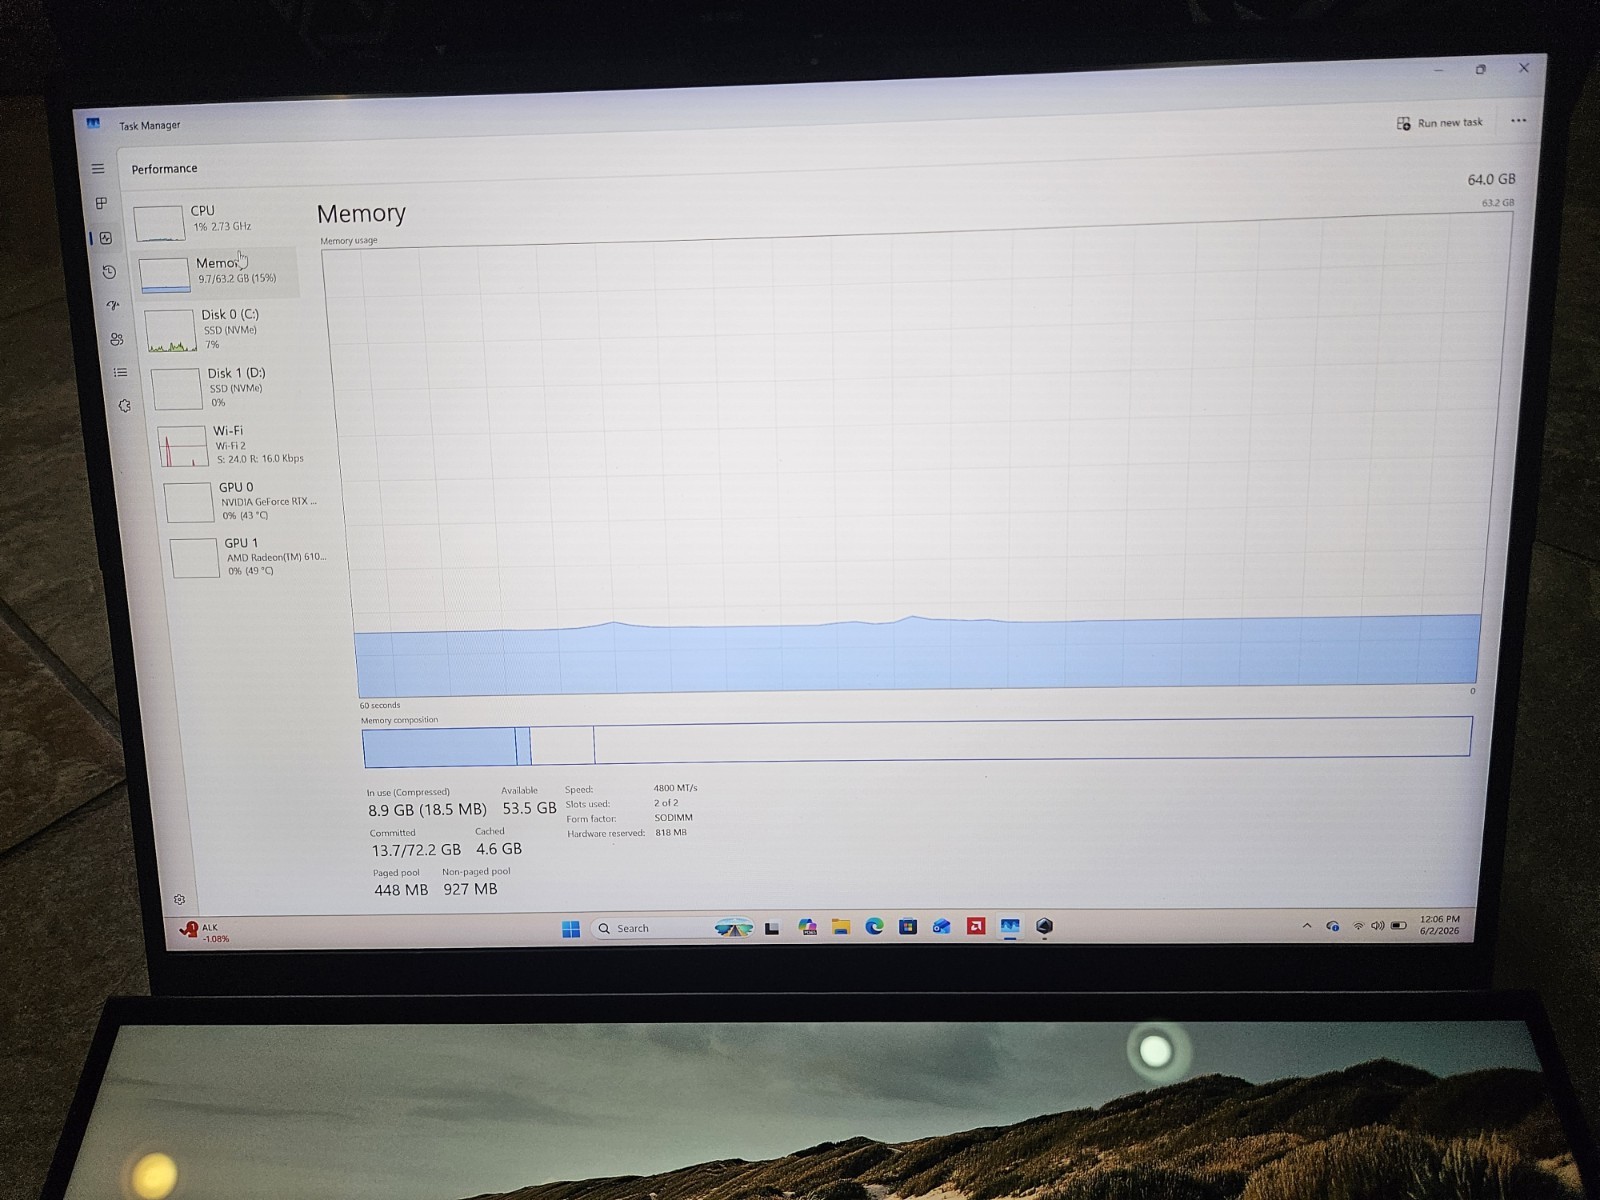The width and height of the screenshot is (1600, 1200).
Task: Open the red AMD software taskbar icon
Action: tap(976, 926)
